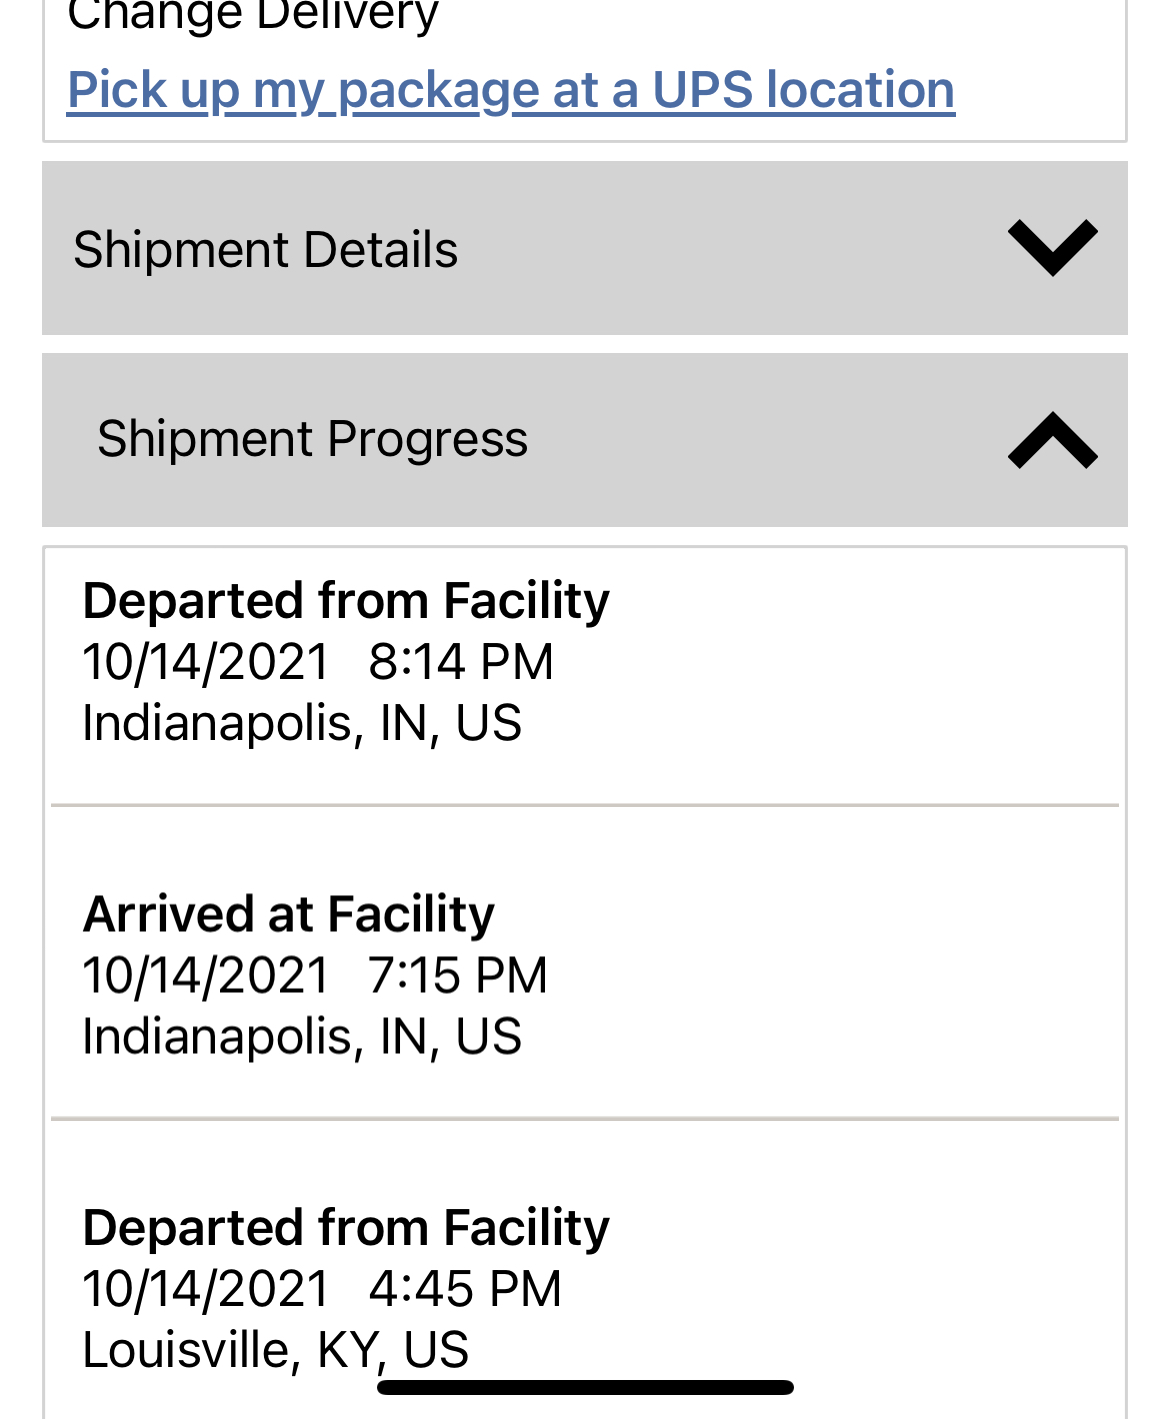The width and height of the screenshot is (1170, 1419).
Task: Open the pick up at UPS location link
Action: 510,90
